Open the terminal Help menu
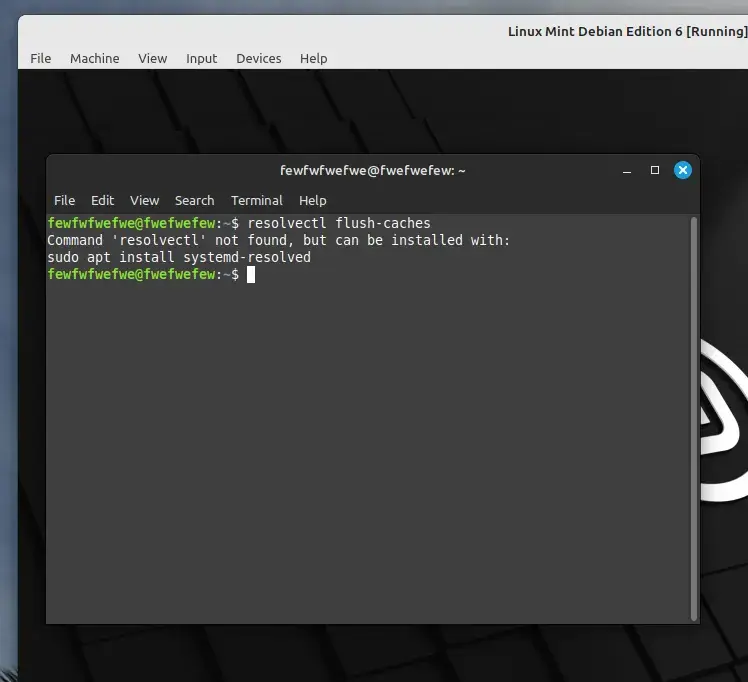 click(312, 200)
